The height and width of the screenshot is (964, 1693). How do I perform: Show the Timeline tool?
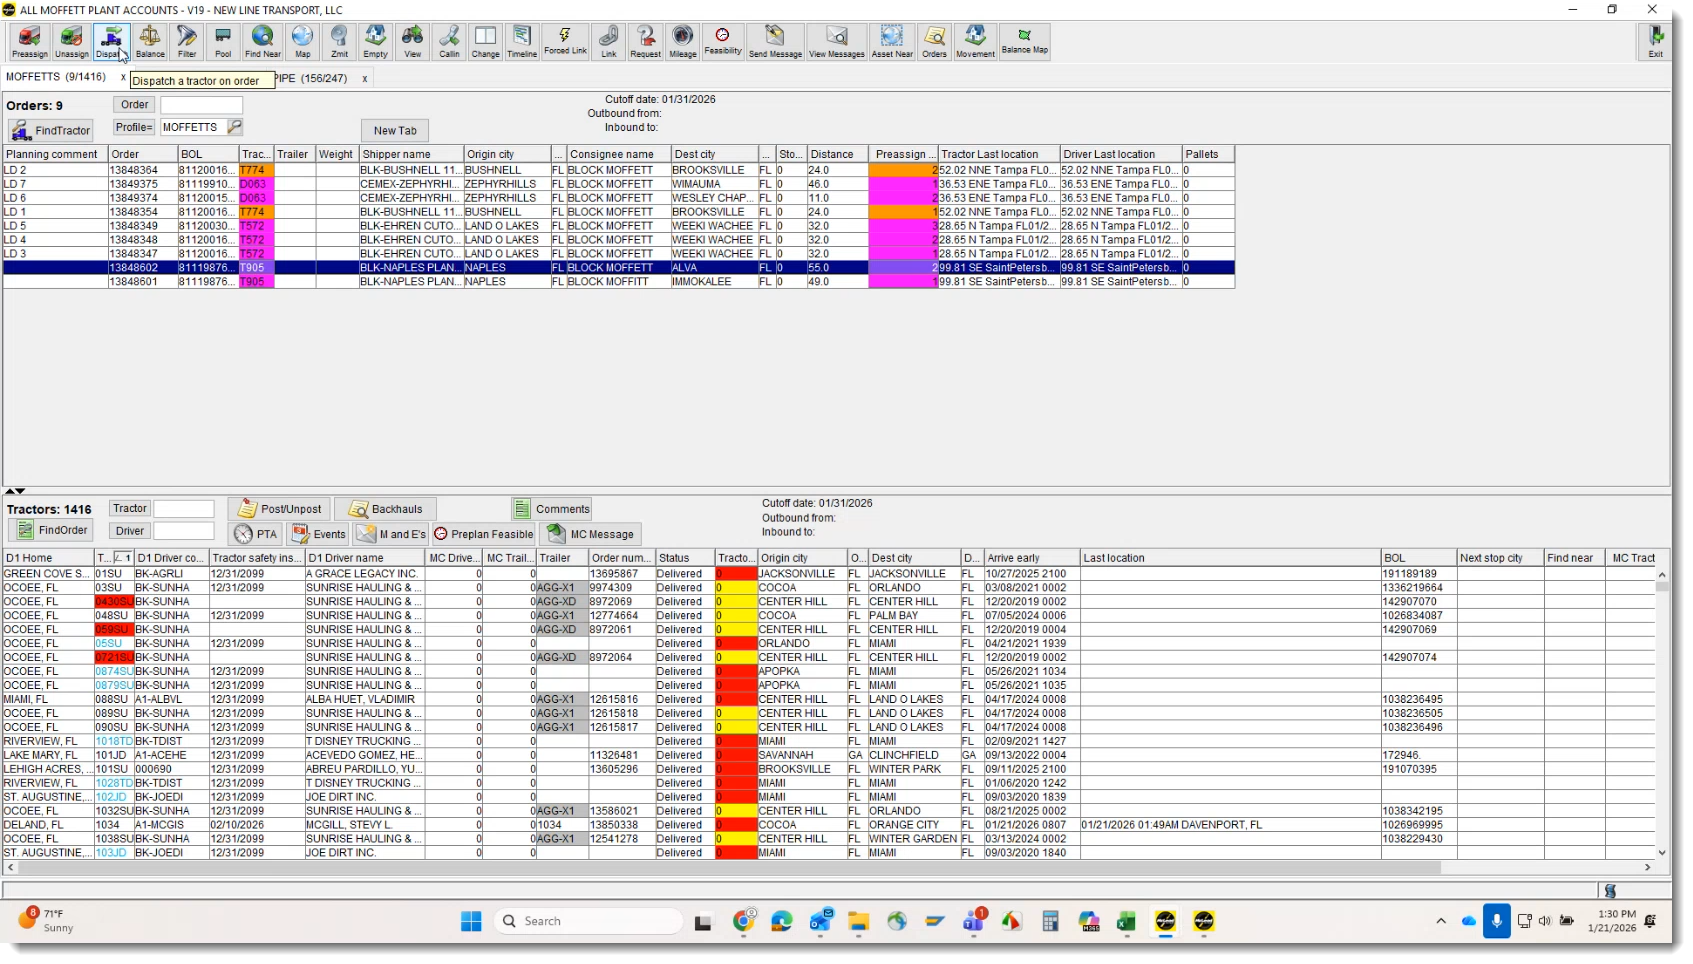coord(522,42)
